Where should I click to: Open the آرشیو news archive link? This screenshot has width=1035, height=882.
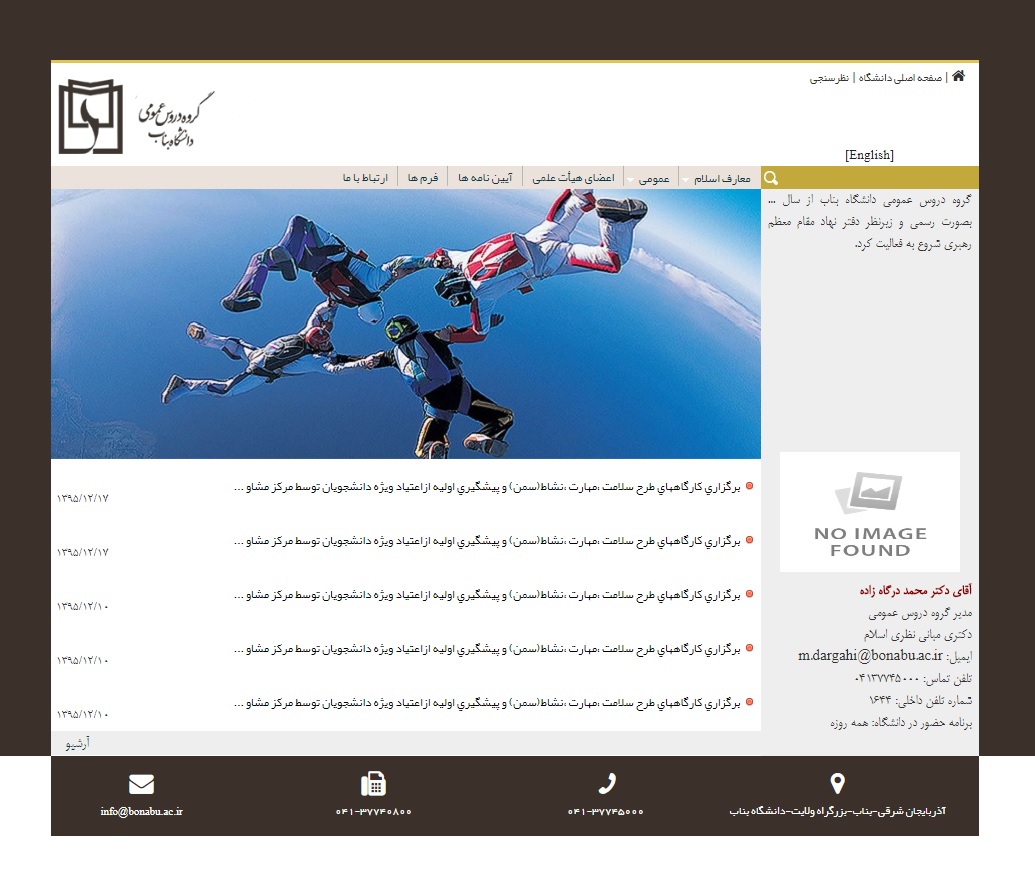pyautogui.click(x=77, y=743)
